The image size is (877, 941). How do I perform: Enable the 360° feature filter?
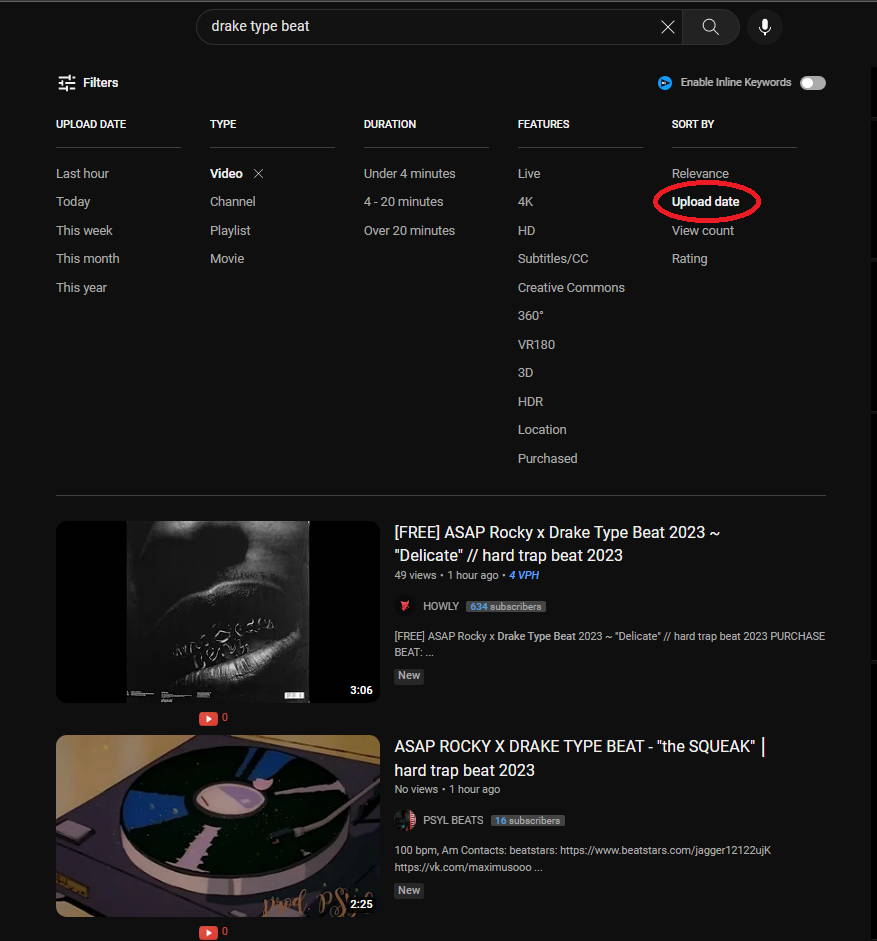pos(531,316)
